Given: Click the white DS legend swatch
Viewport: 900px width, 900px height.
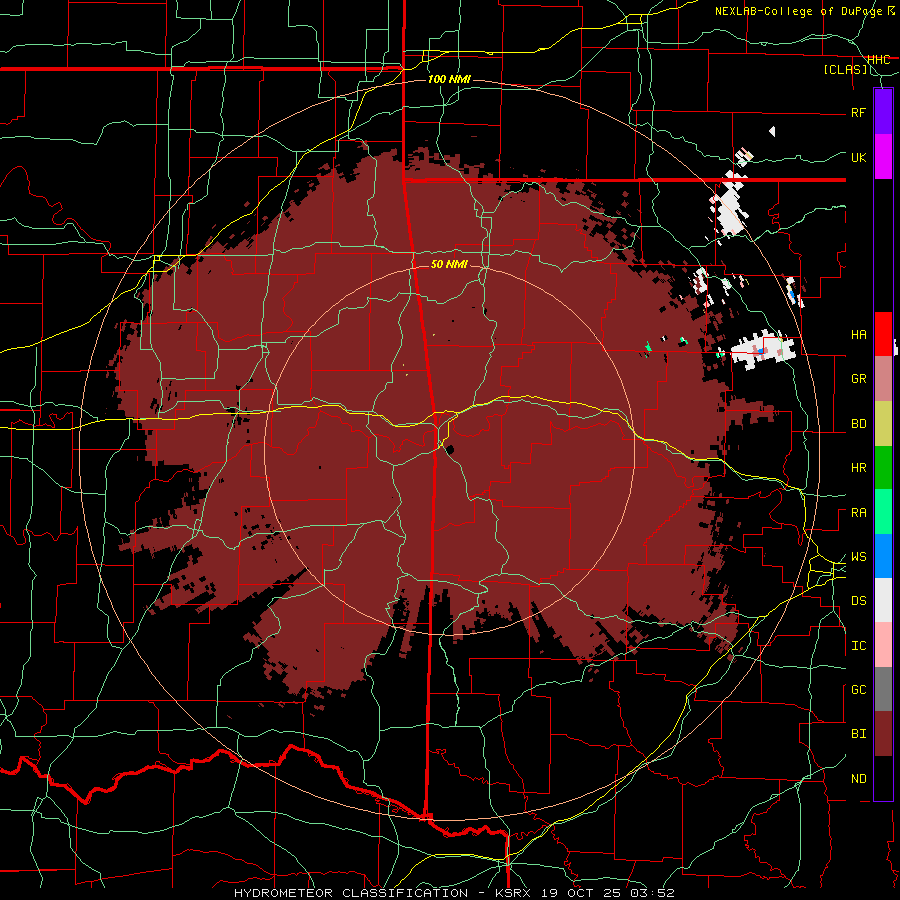Looking at the screenshot, I should click(x=883, y=600).
